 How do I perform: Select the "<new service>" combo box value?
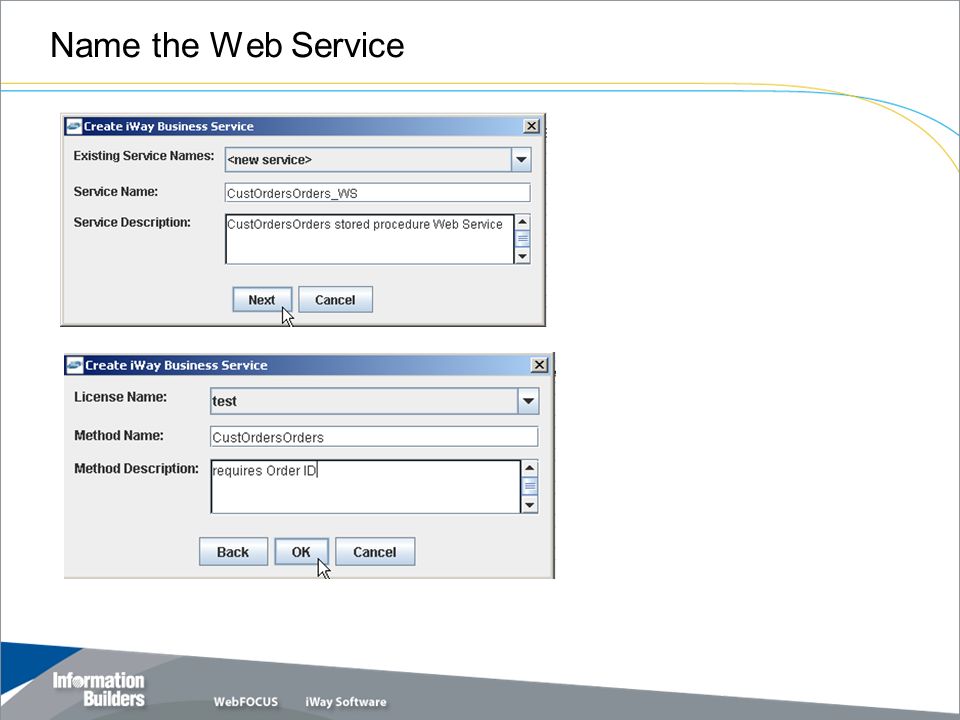pos(269,160)
